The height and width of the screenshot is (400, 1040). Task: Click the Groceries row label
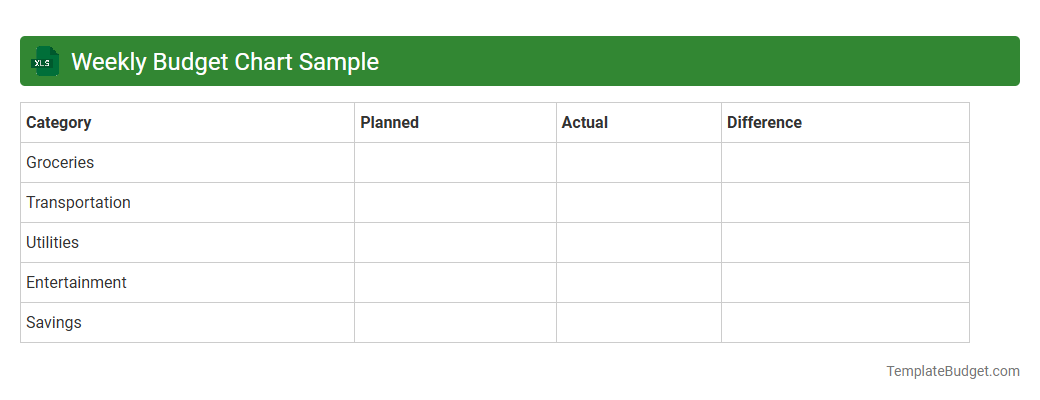pos(60,163)
